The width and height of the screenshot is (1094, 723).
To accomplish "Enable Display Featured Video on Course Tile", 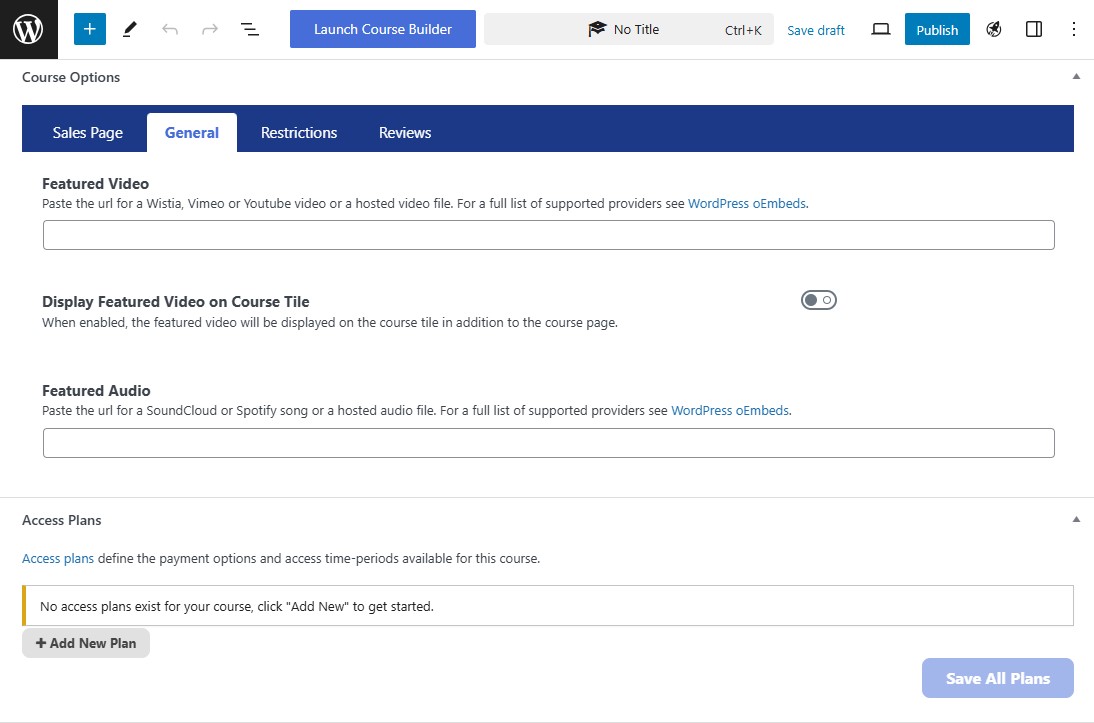I will click(818, 300).
